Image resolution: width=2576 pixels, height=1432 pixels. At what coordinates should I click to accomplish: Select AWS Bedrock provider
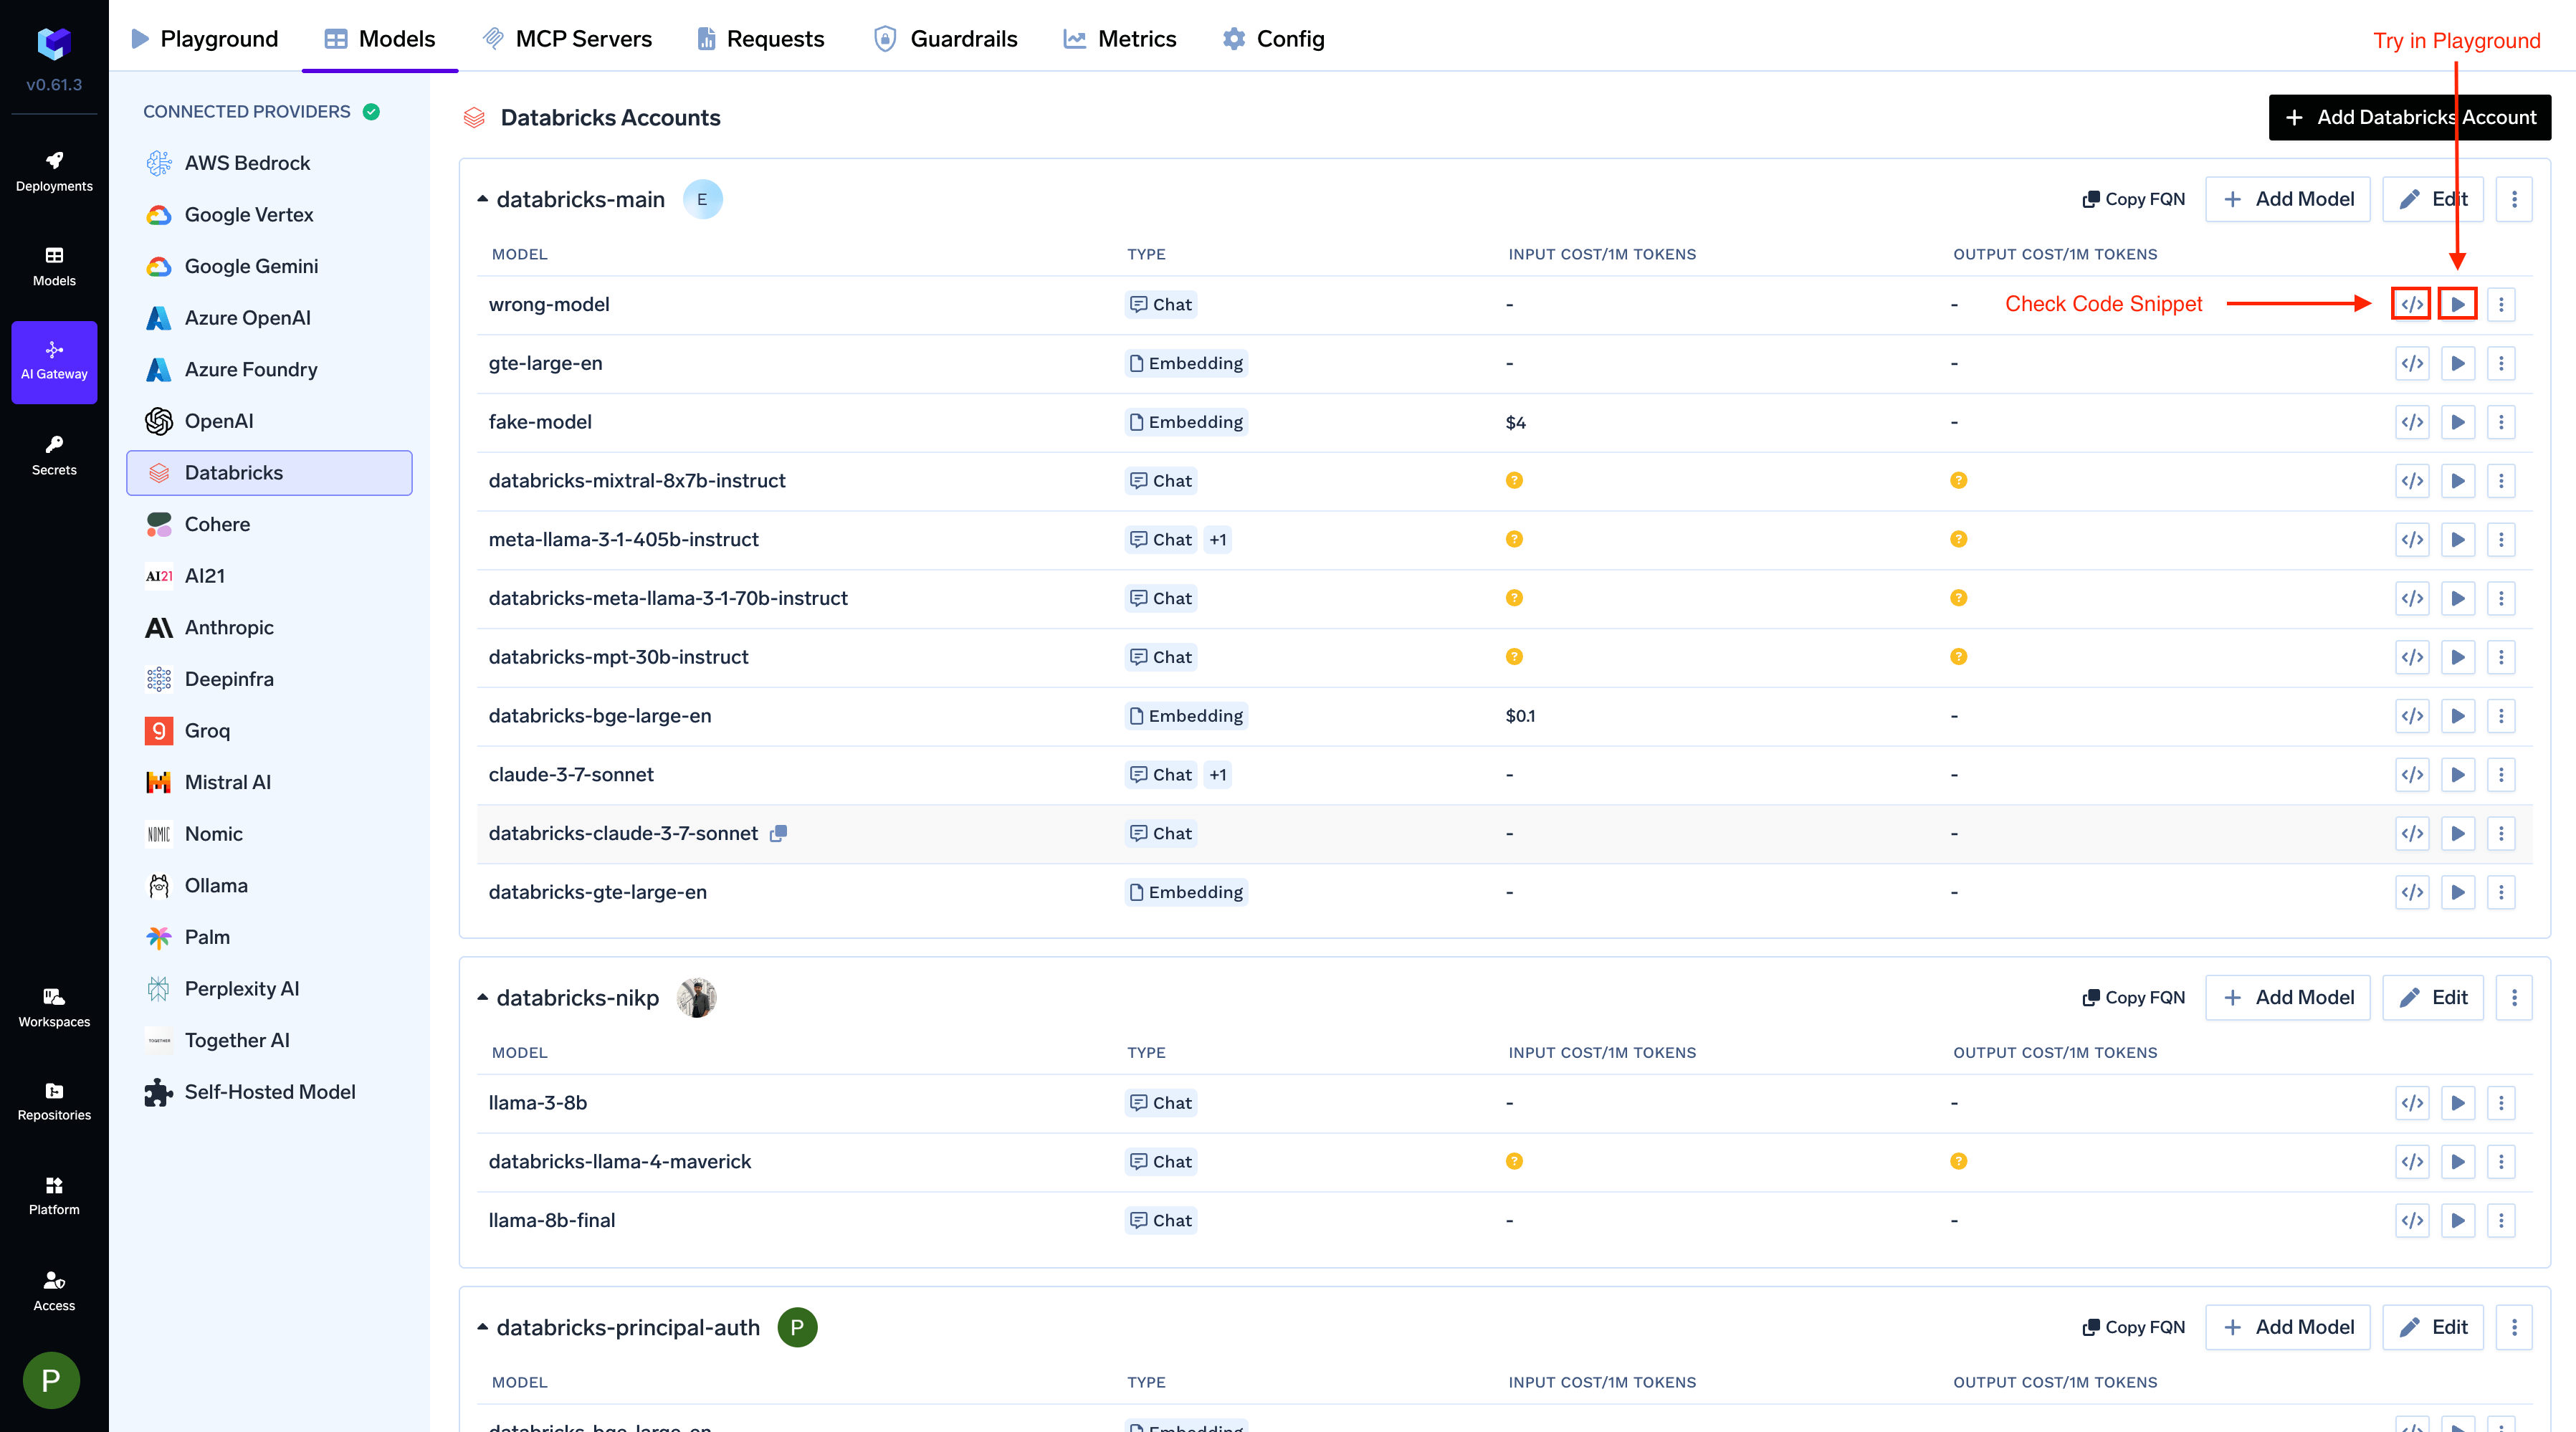click(269, 163)
